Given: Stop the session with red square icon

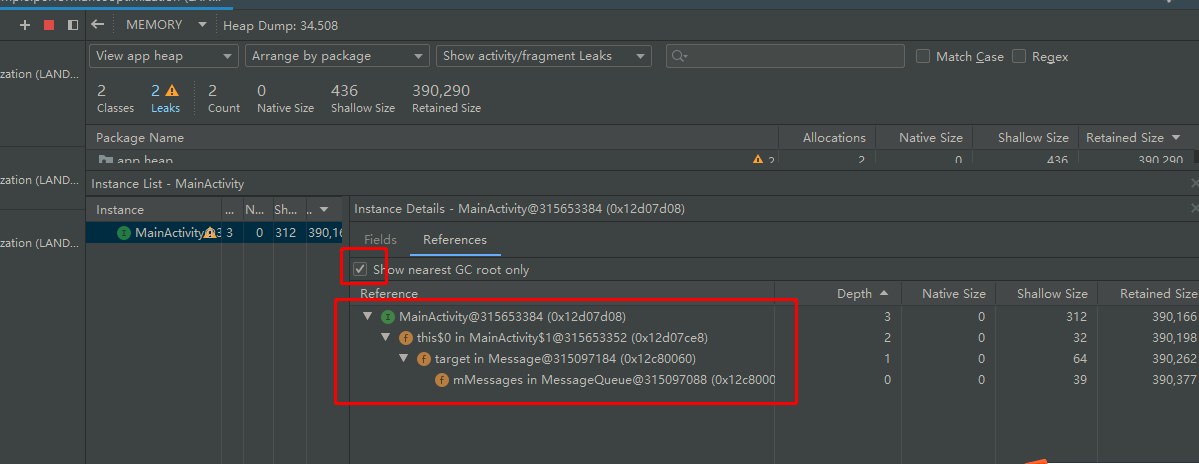Looking at the screenshot, I should (x=49, y=25).
